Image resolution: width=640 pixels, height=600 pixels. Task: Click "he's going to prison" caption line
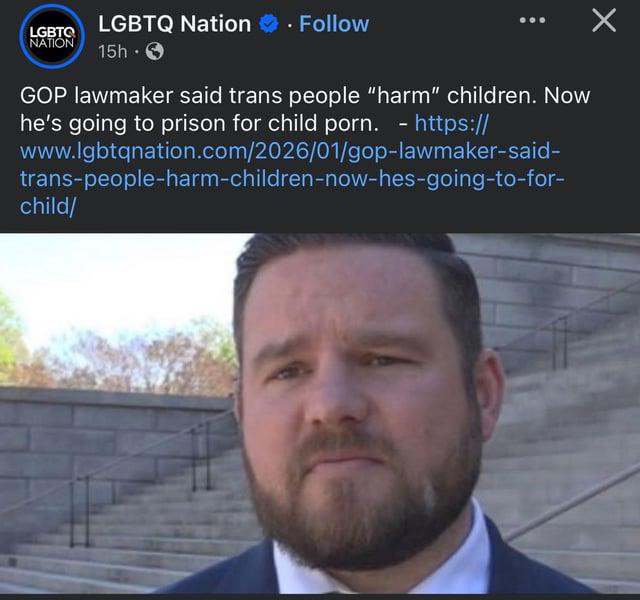click(x=199, y=123)
